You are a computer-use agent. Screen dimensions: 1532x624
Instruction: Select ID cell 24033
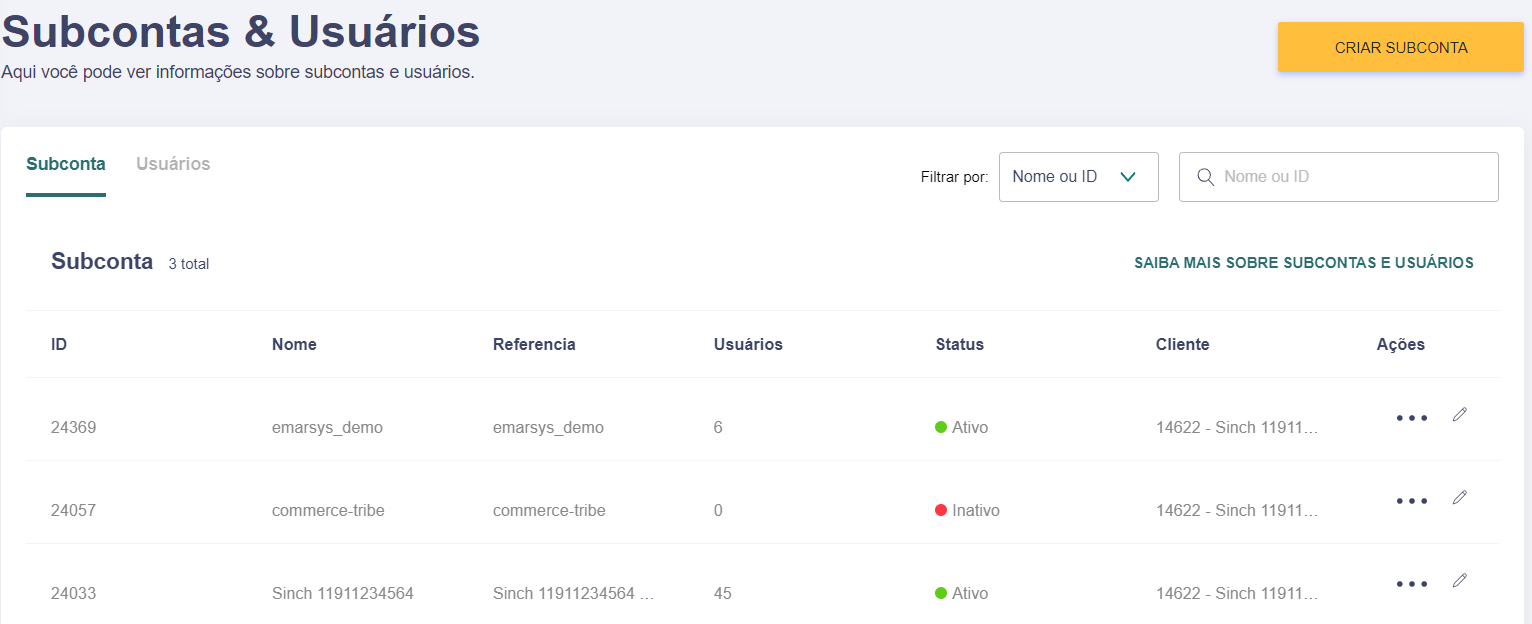pos(73,593)
